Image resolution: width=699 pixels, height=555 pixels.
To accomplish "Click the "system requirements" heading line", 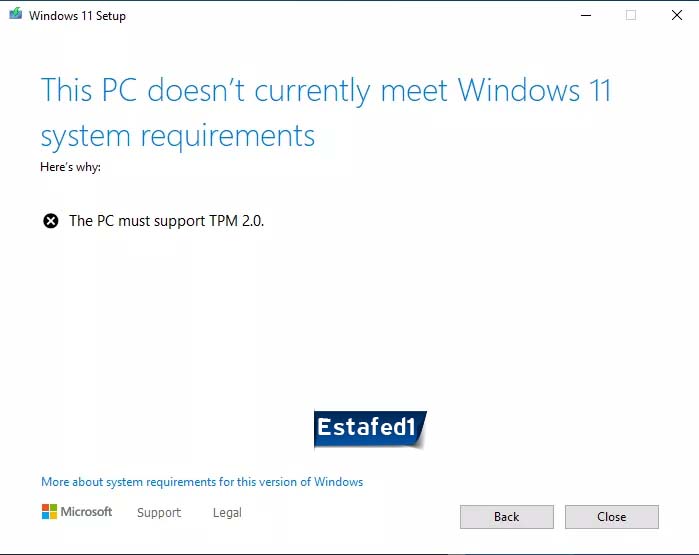I will pos(178,136).
